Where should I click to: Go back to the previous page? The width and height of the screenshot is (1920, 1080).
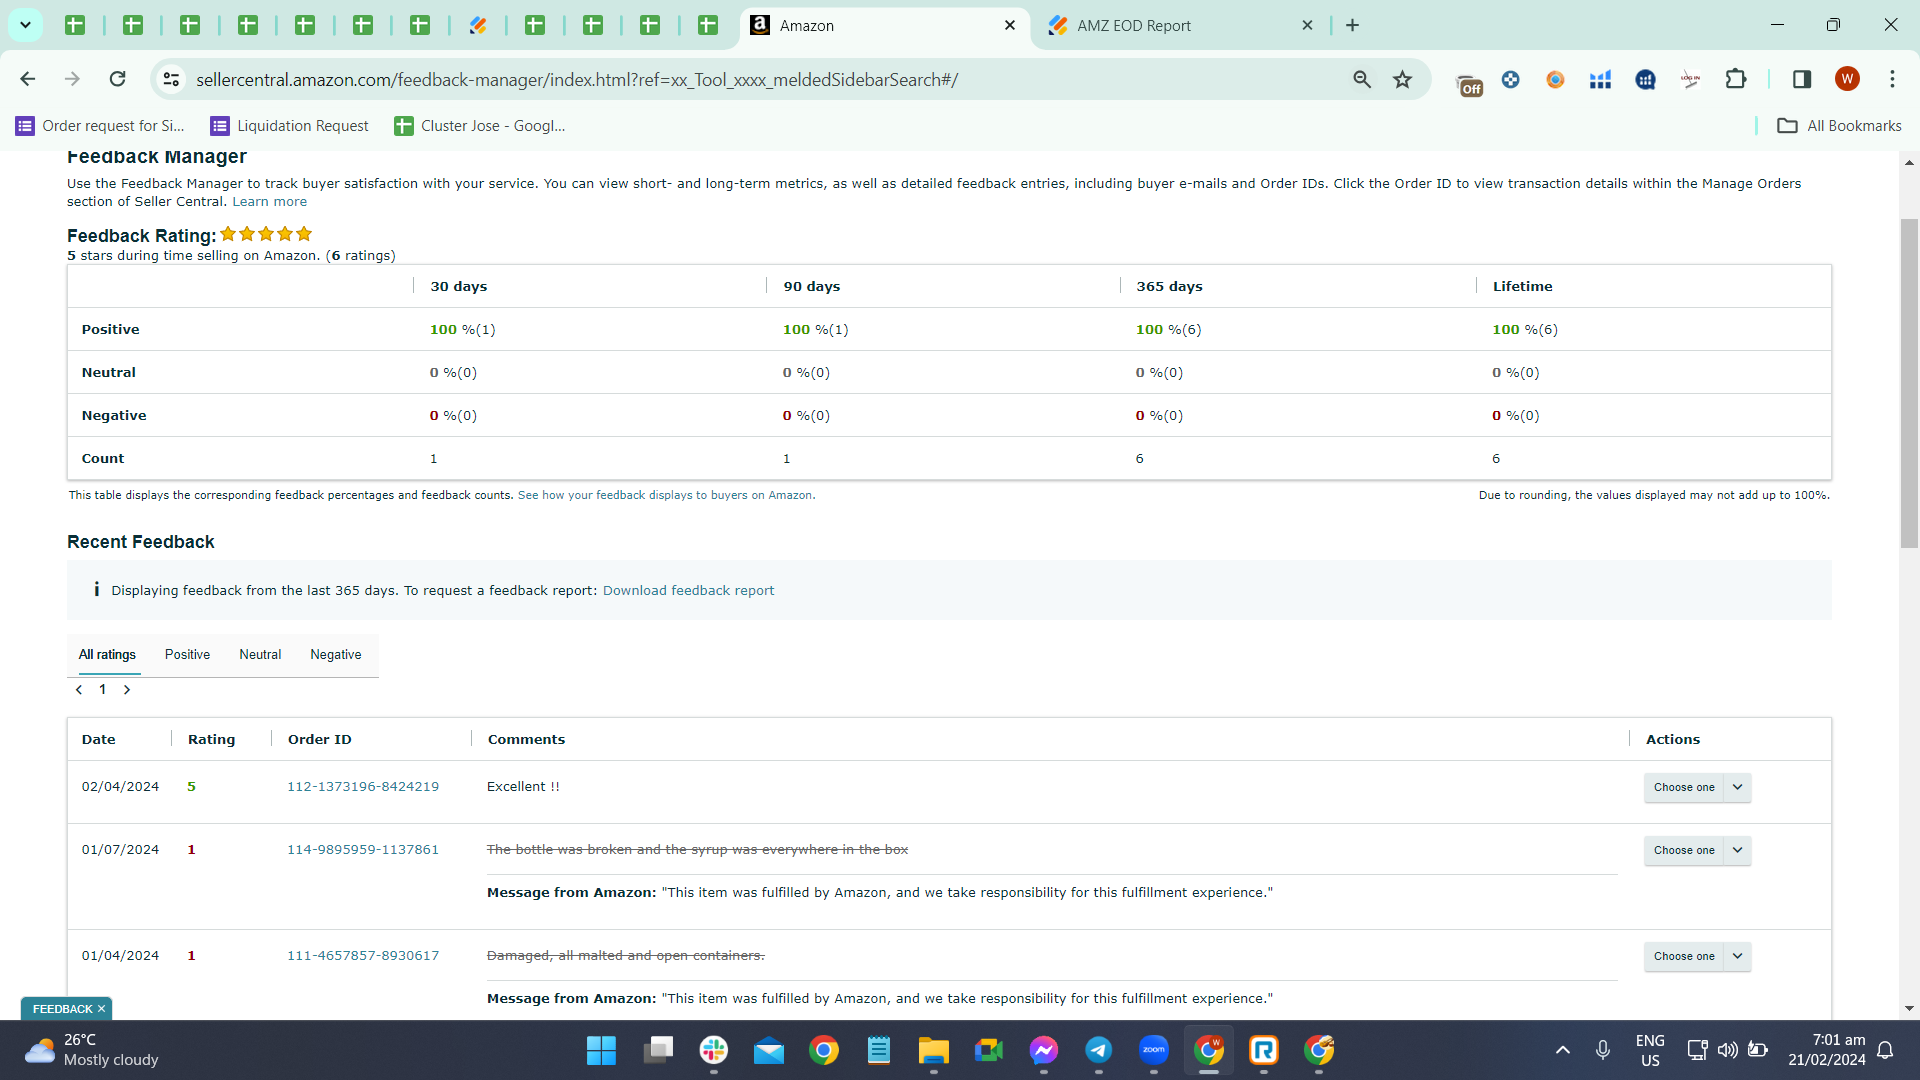(28, 79)
